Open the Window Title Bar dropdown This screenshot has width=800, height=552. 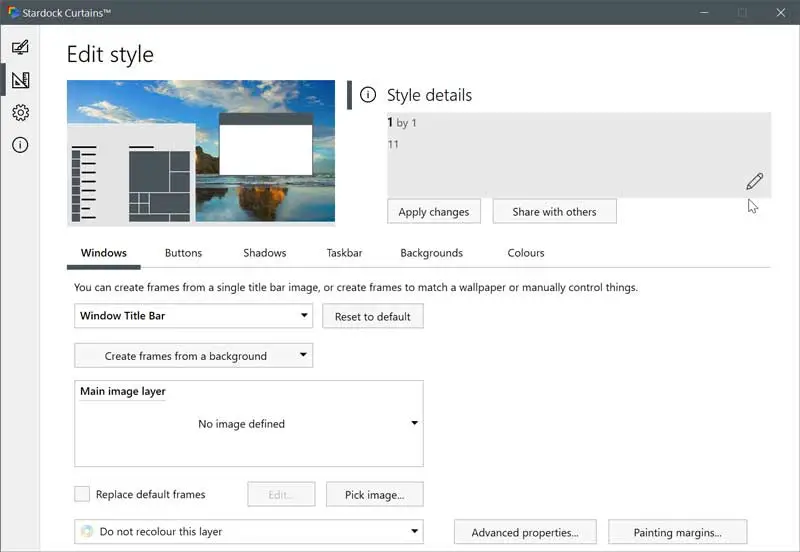point(193,316)
